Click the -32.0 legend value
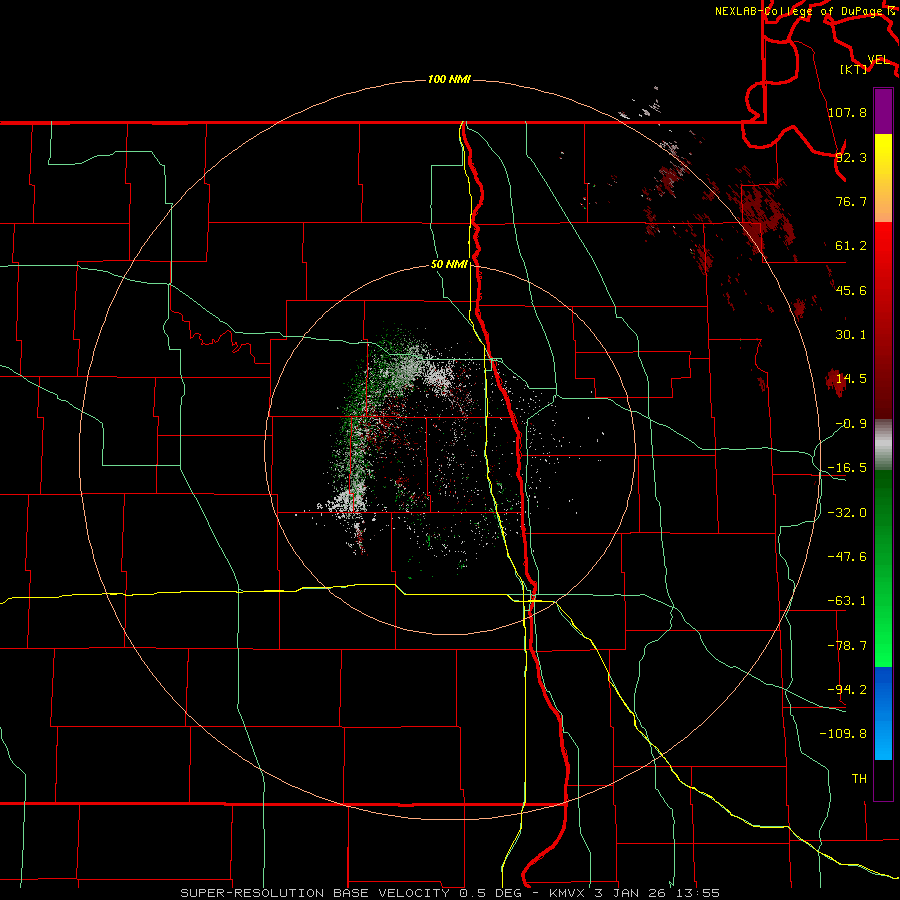Image resolution: width=900 pixels, height=900 pixels. (847, 513)
